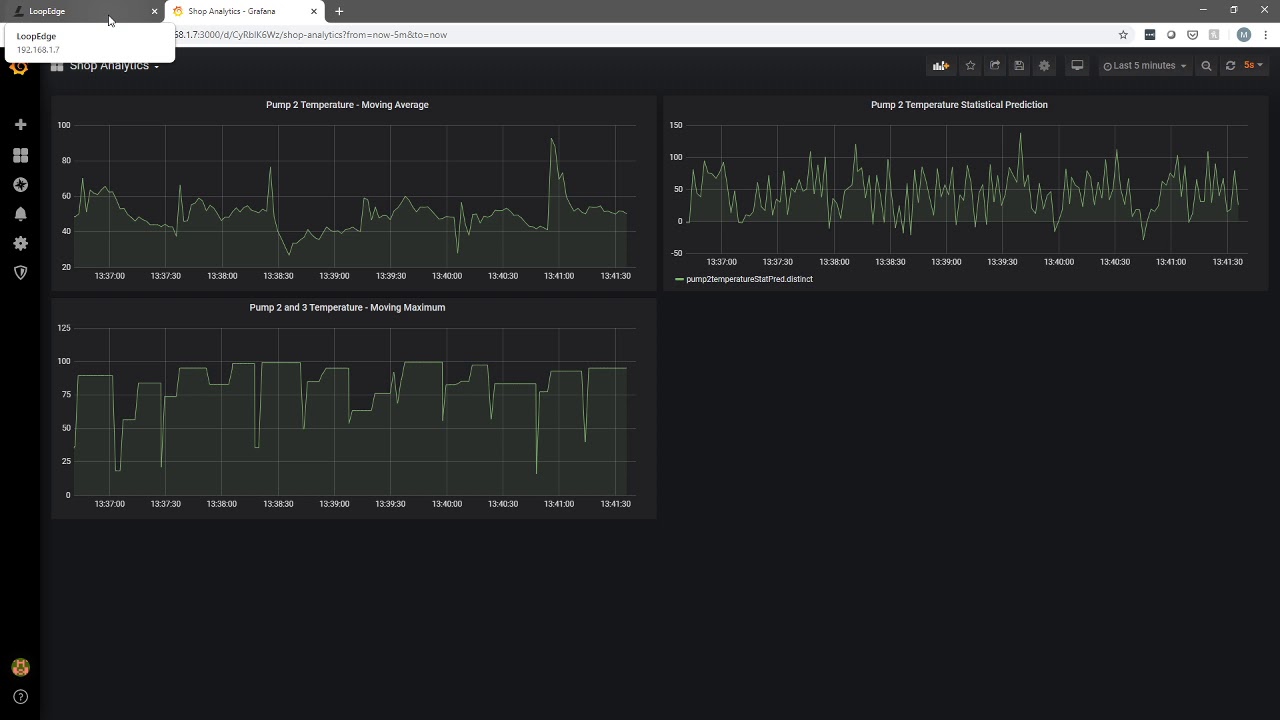The height and width of the screenshot is (720, 1280).
Task: Zoom out time range with magnifier
Action: coord(1206,66)
